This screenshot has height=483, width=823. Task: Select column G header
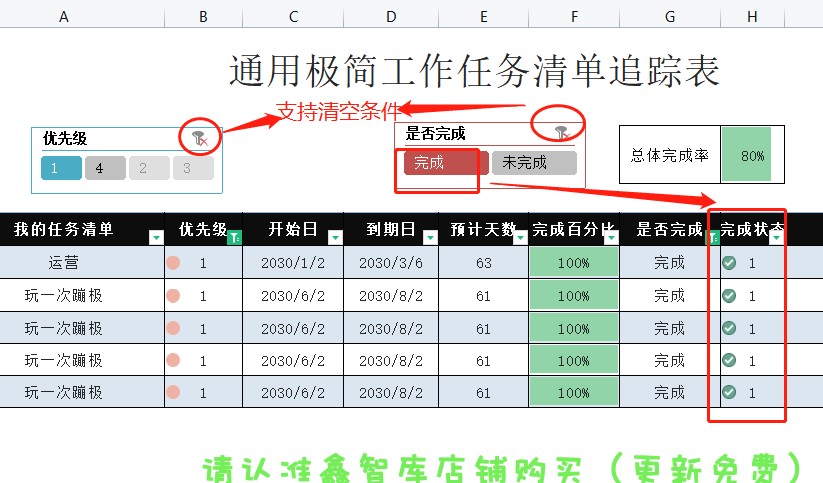(x=670, y=17)
